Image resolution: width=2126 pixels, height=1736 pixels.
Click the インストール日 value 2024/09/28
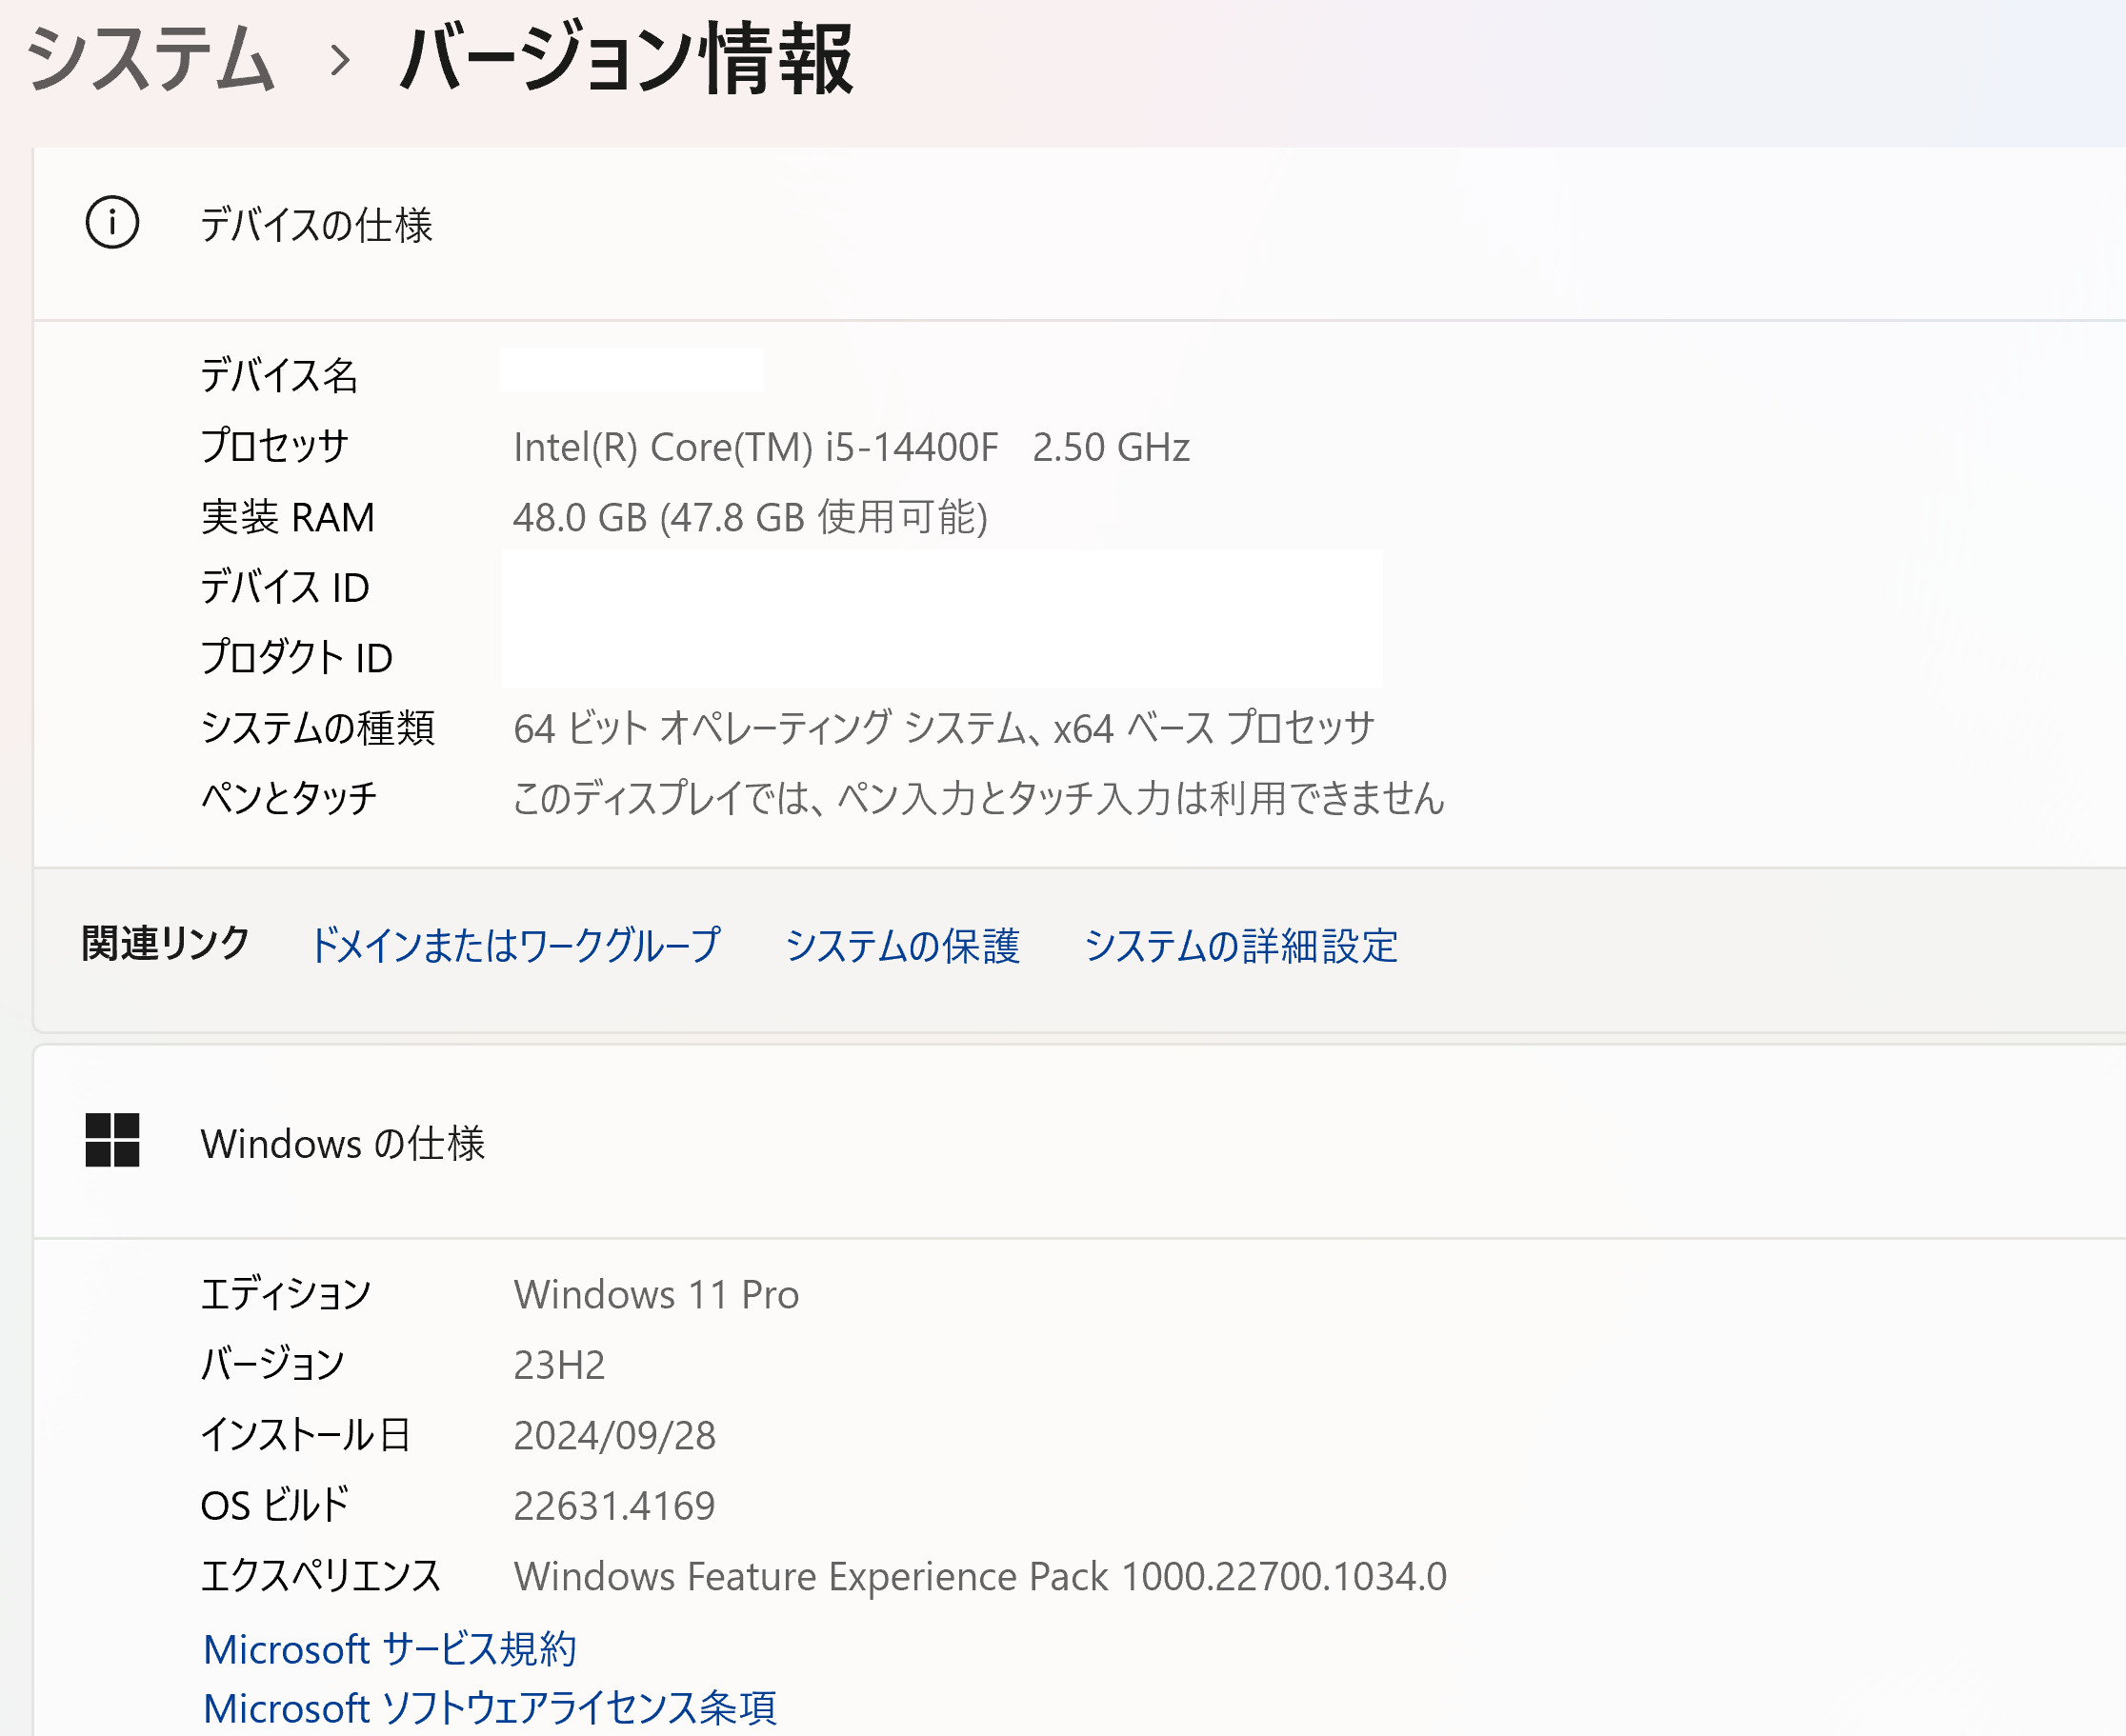(x=614, y=1435)
